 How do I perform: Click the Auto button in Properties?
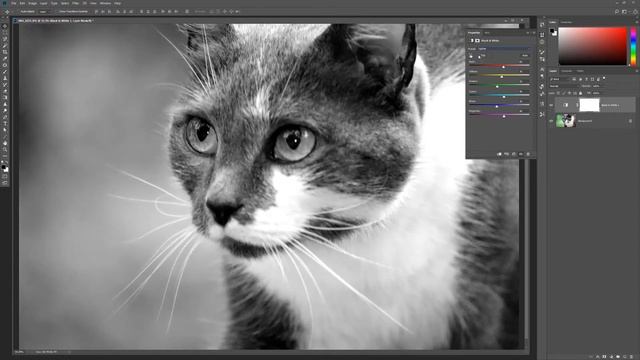tap(525, 56)
